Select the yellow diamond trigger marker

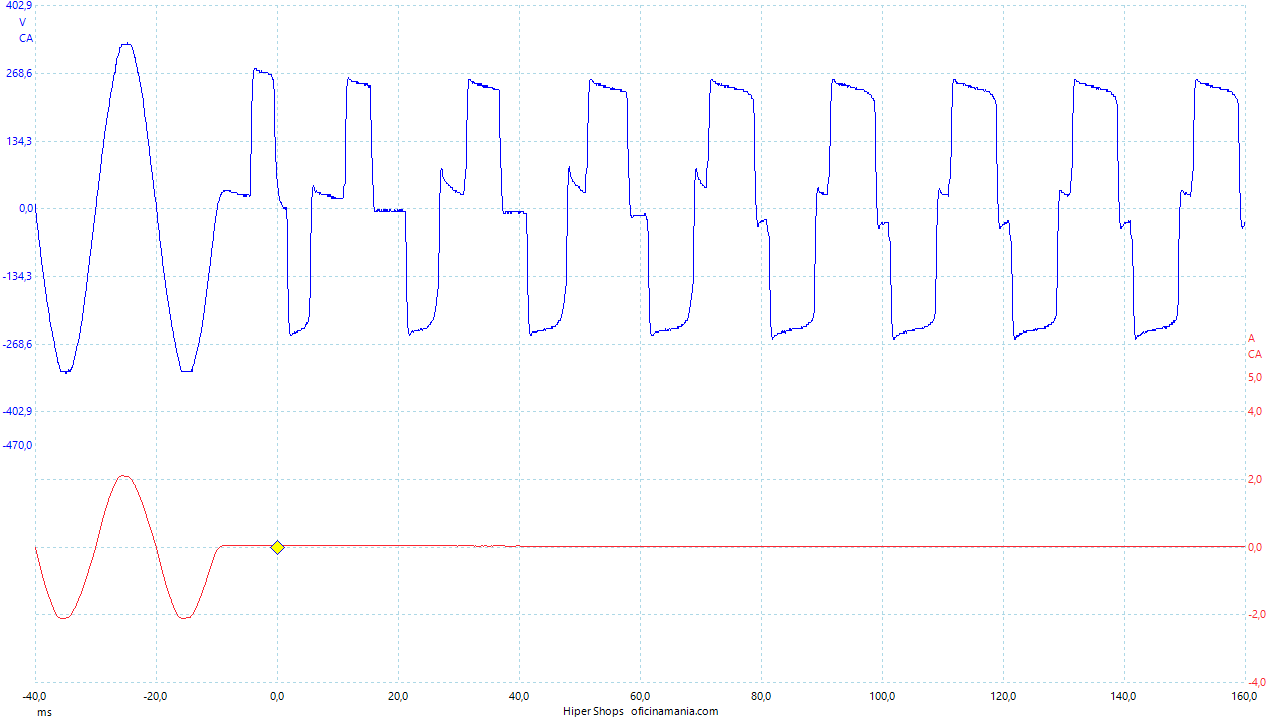click(x=277, y=547)
